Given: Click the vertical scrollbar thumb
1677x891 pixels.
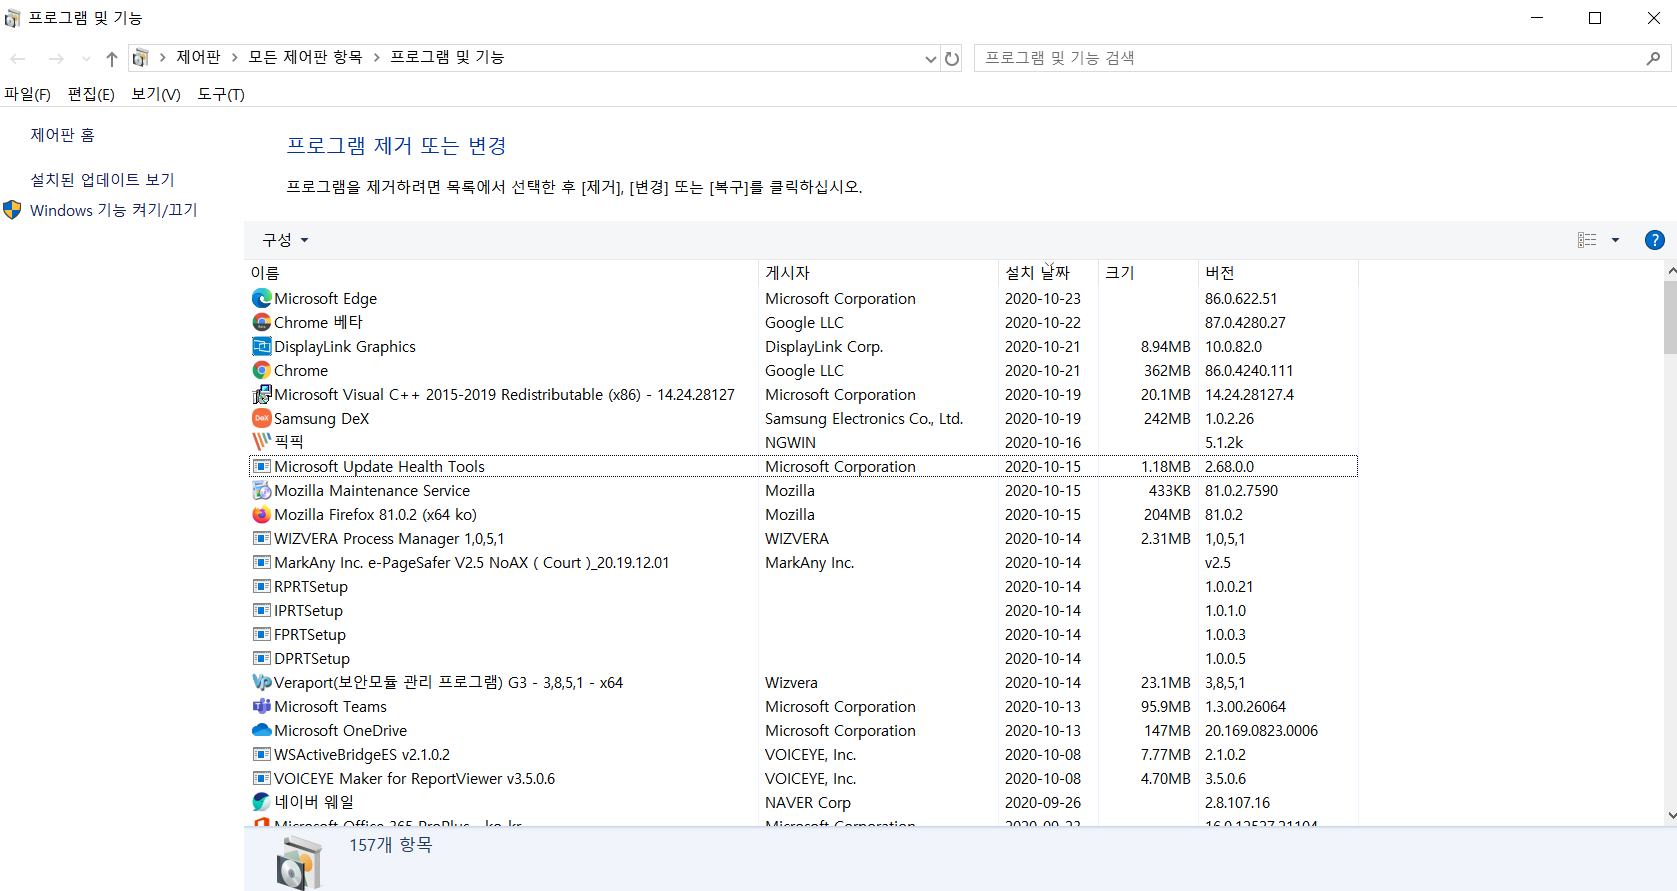Looking at the screenshot, I should [1670, 317].
